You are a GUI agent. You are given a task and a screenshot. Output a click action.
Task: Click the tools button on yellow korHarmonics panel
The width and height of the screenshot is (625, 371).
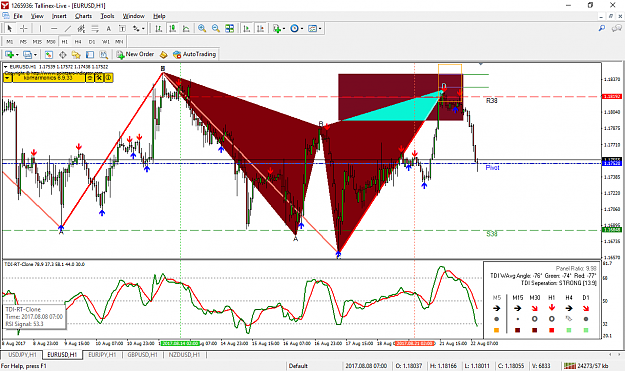tap(99, 78)
